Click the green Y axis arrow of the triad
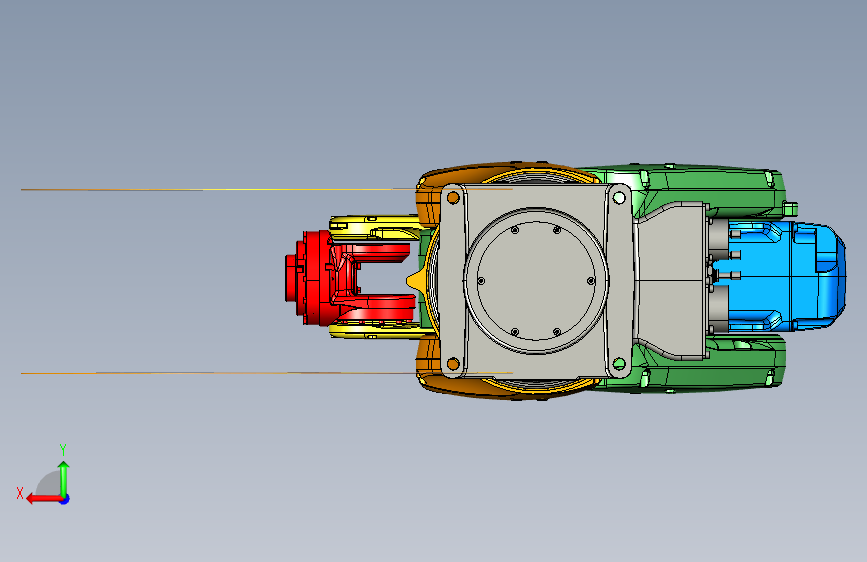This screenshot has width=867, height=562. tap(64, 479)
